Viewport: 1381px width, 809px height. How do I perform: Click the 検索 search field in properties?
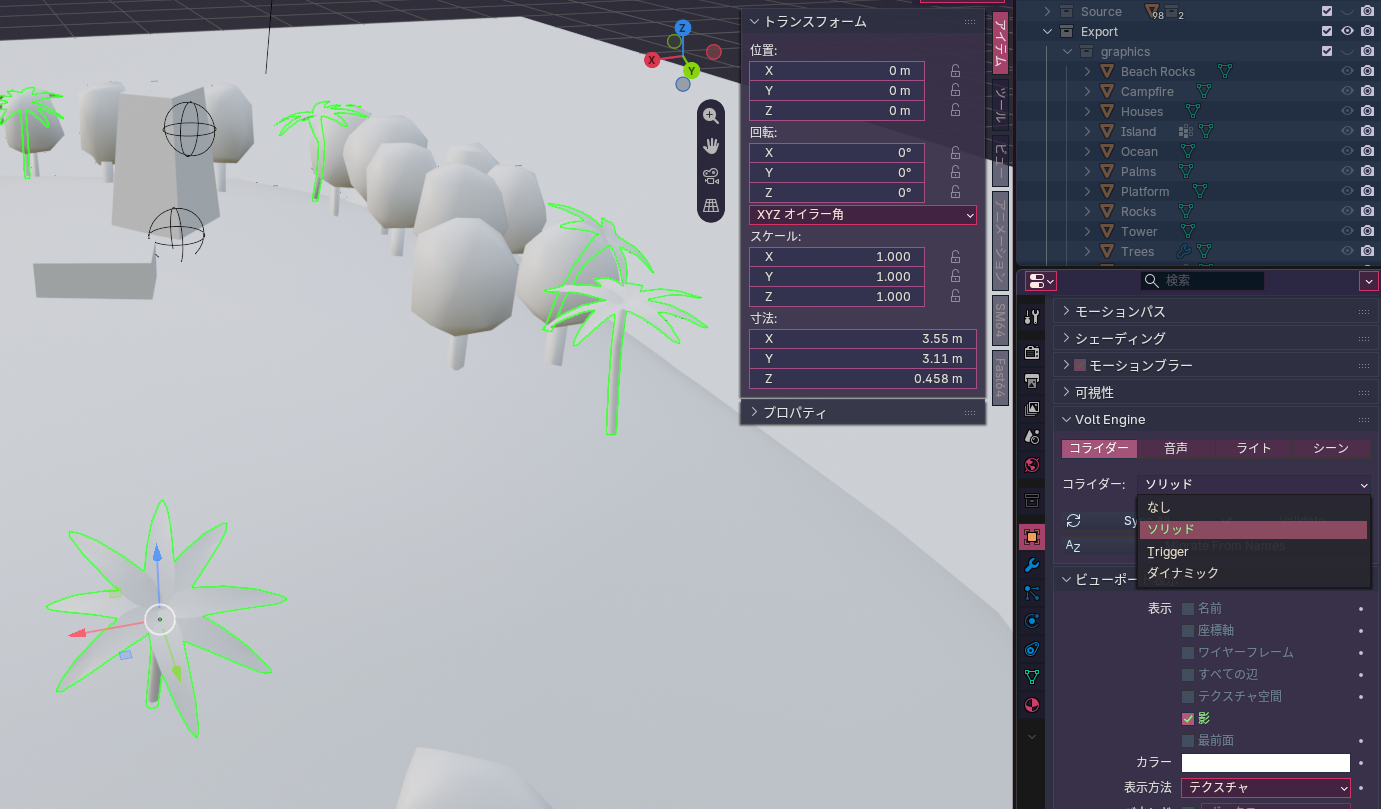(1203, 281)
